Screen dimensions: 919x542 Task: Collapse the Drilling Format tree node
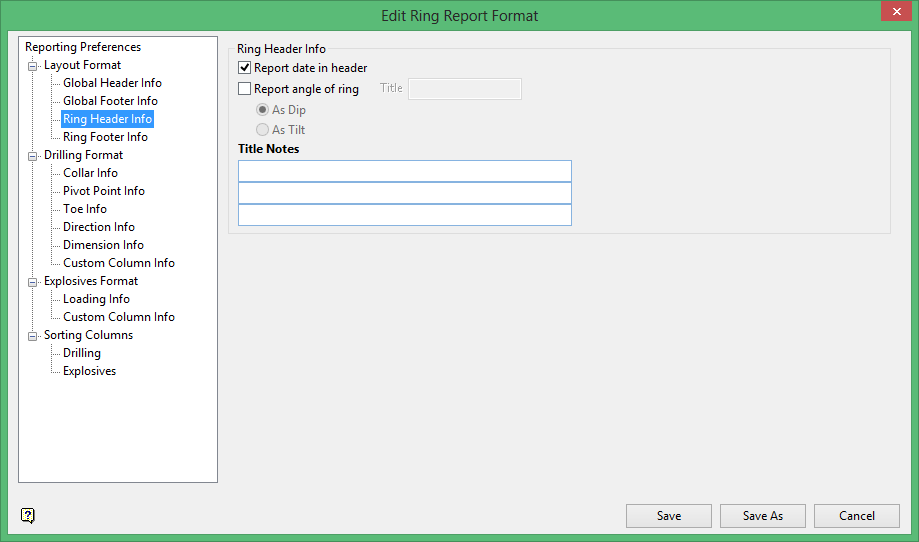click(x=33, y=156)
